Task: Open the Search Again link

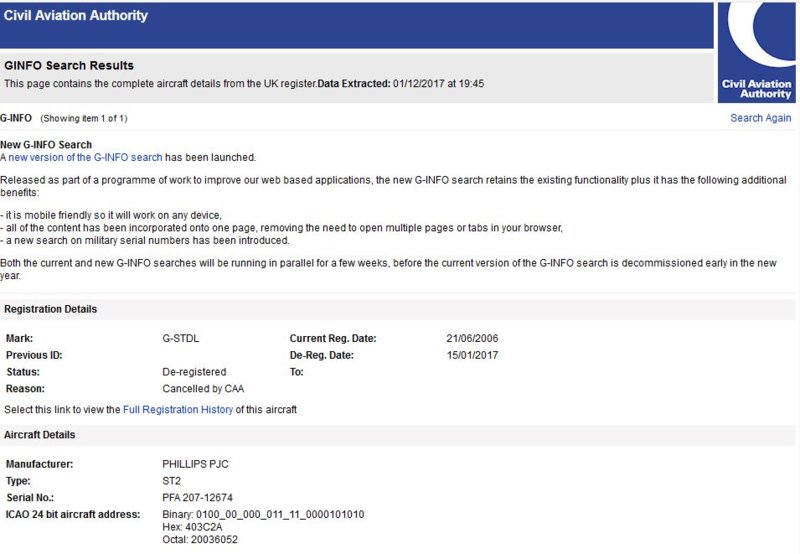Action: pos(760,118)
